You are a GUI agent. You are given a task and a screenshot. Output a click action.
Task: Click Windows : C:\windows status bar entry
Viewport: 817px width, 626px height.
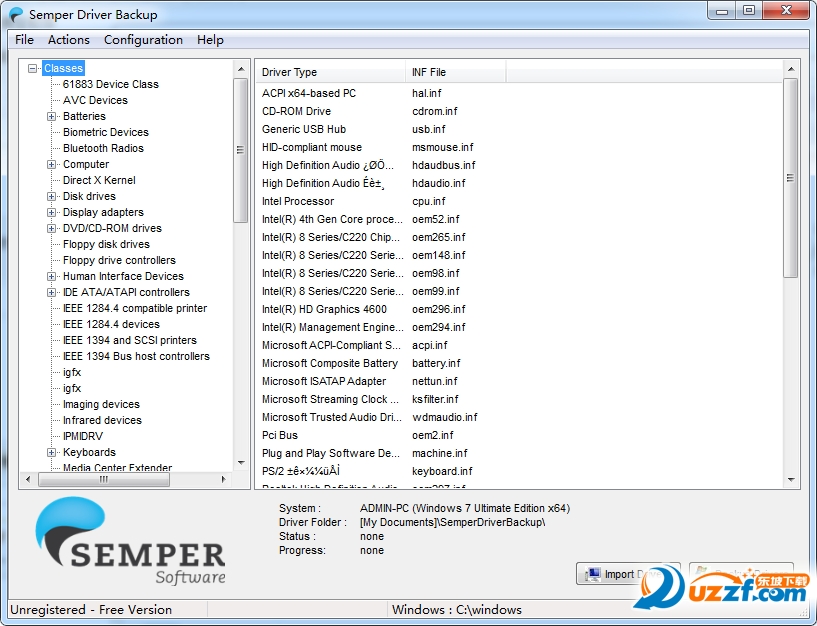click(456, 610)
